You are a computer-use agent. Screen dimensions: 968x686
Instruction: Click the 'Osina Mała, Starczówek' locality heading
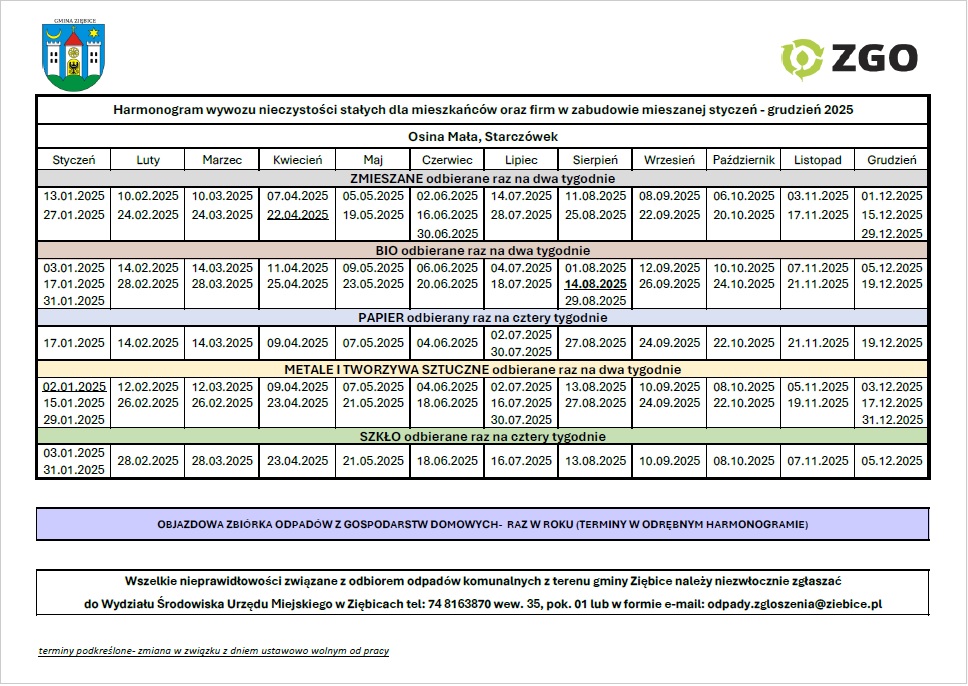pyautogui.click(x=483, y=136)
